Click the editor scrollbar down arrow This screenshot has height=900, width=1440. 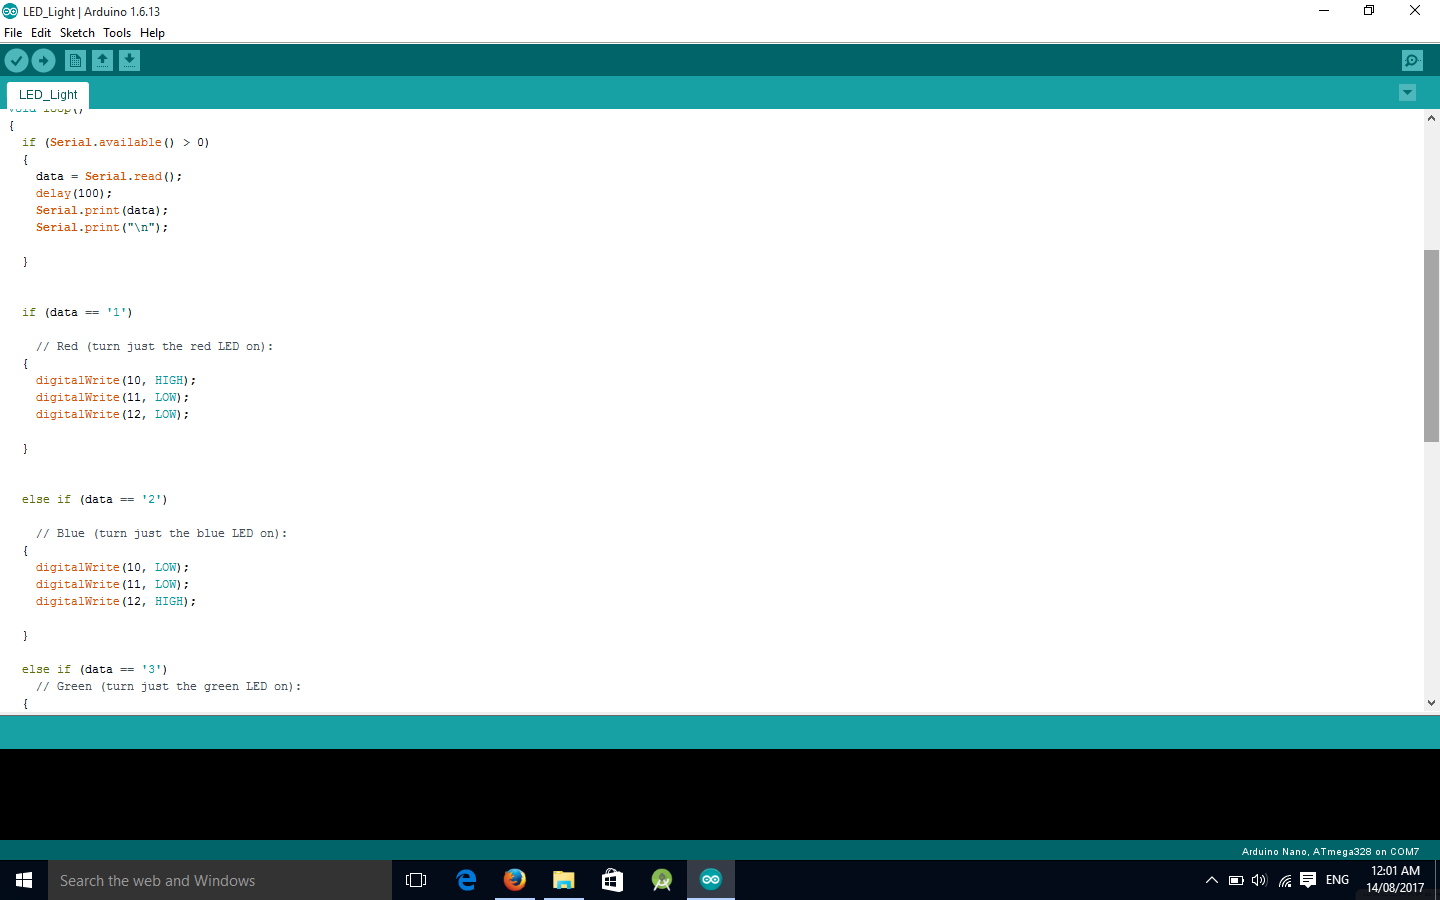click(x=1431, y=703)
